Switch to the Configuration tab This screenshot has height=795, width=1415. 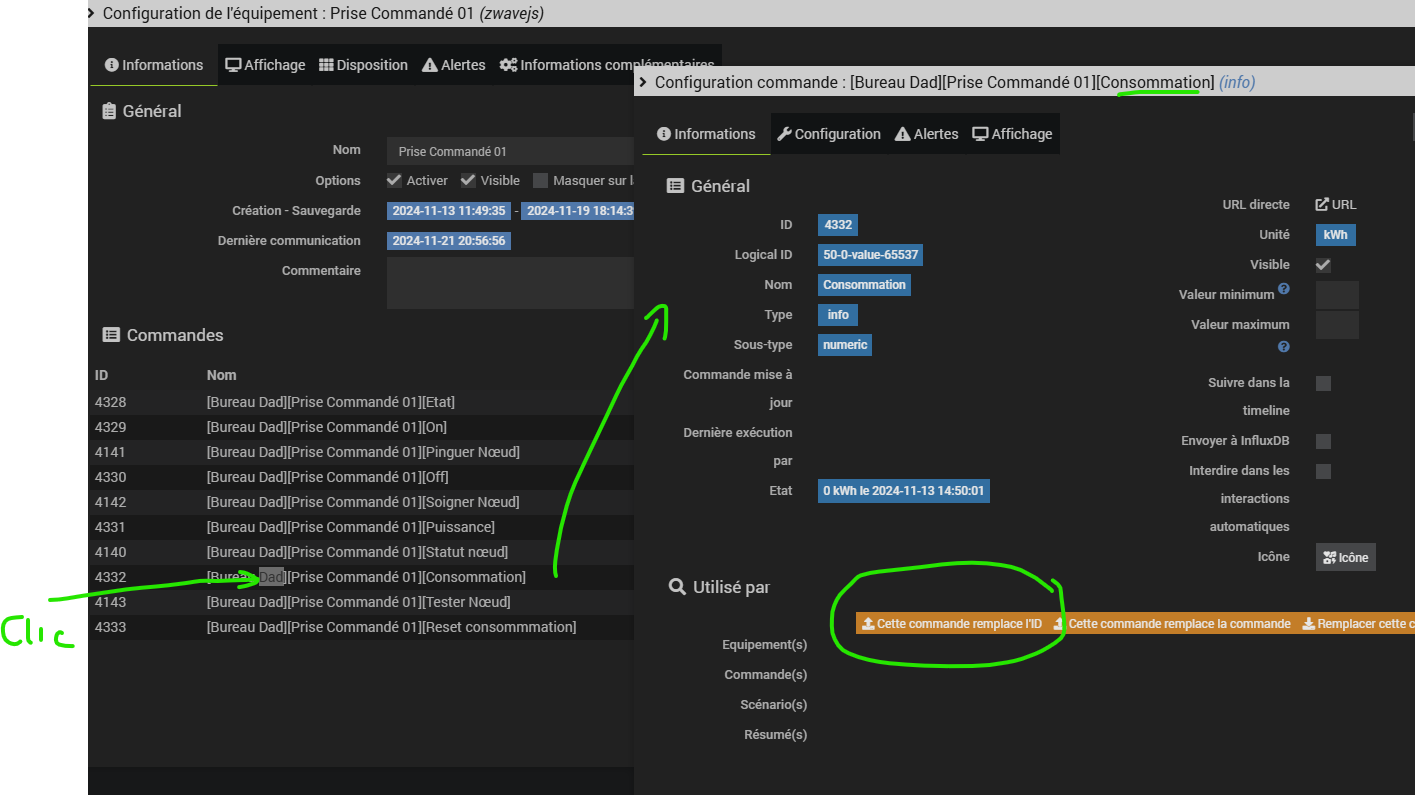click(828, 134)
